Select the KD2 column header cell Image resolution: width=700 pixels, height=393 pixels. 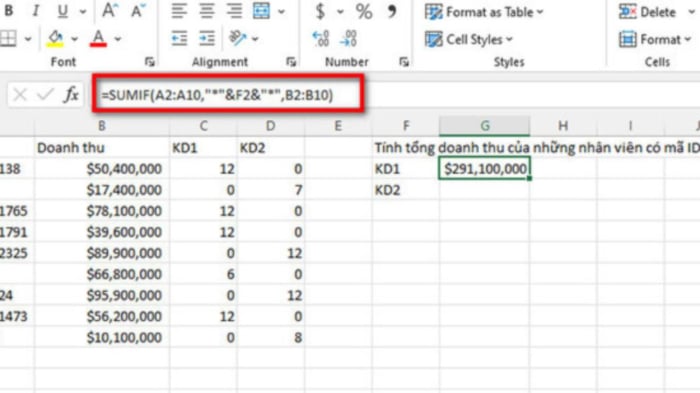pyautogui.click(x=271, y=148)
